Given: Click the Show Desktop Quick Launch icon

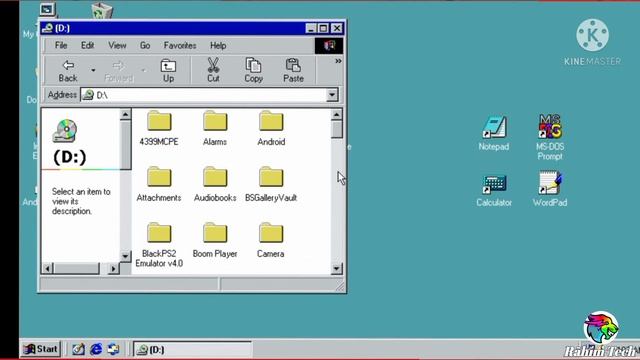Looking at the screenshot, I should pos(78,349).
